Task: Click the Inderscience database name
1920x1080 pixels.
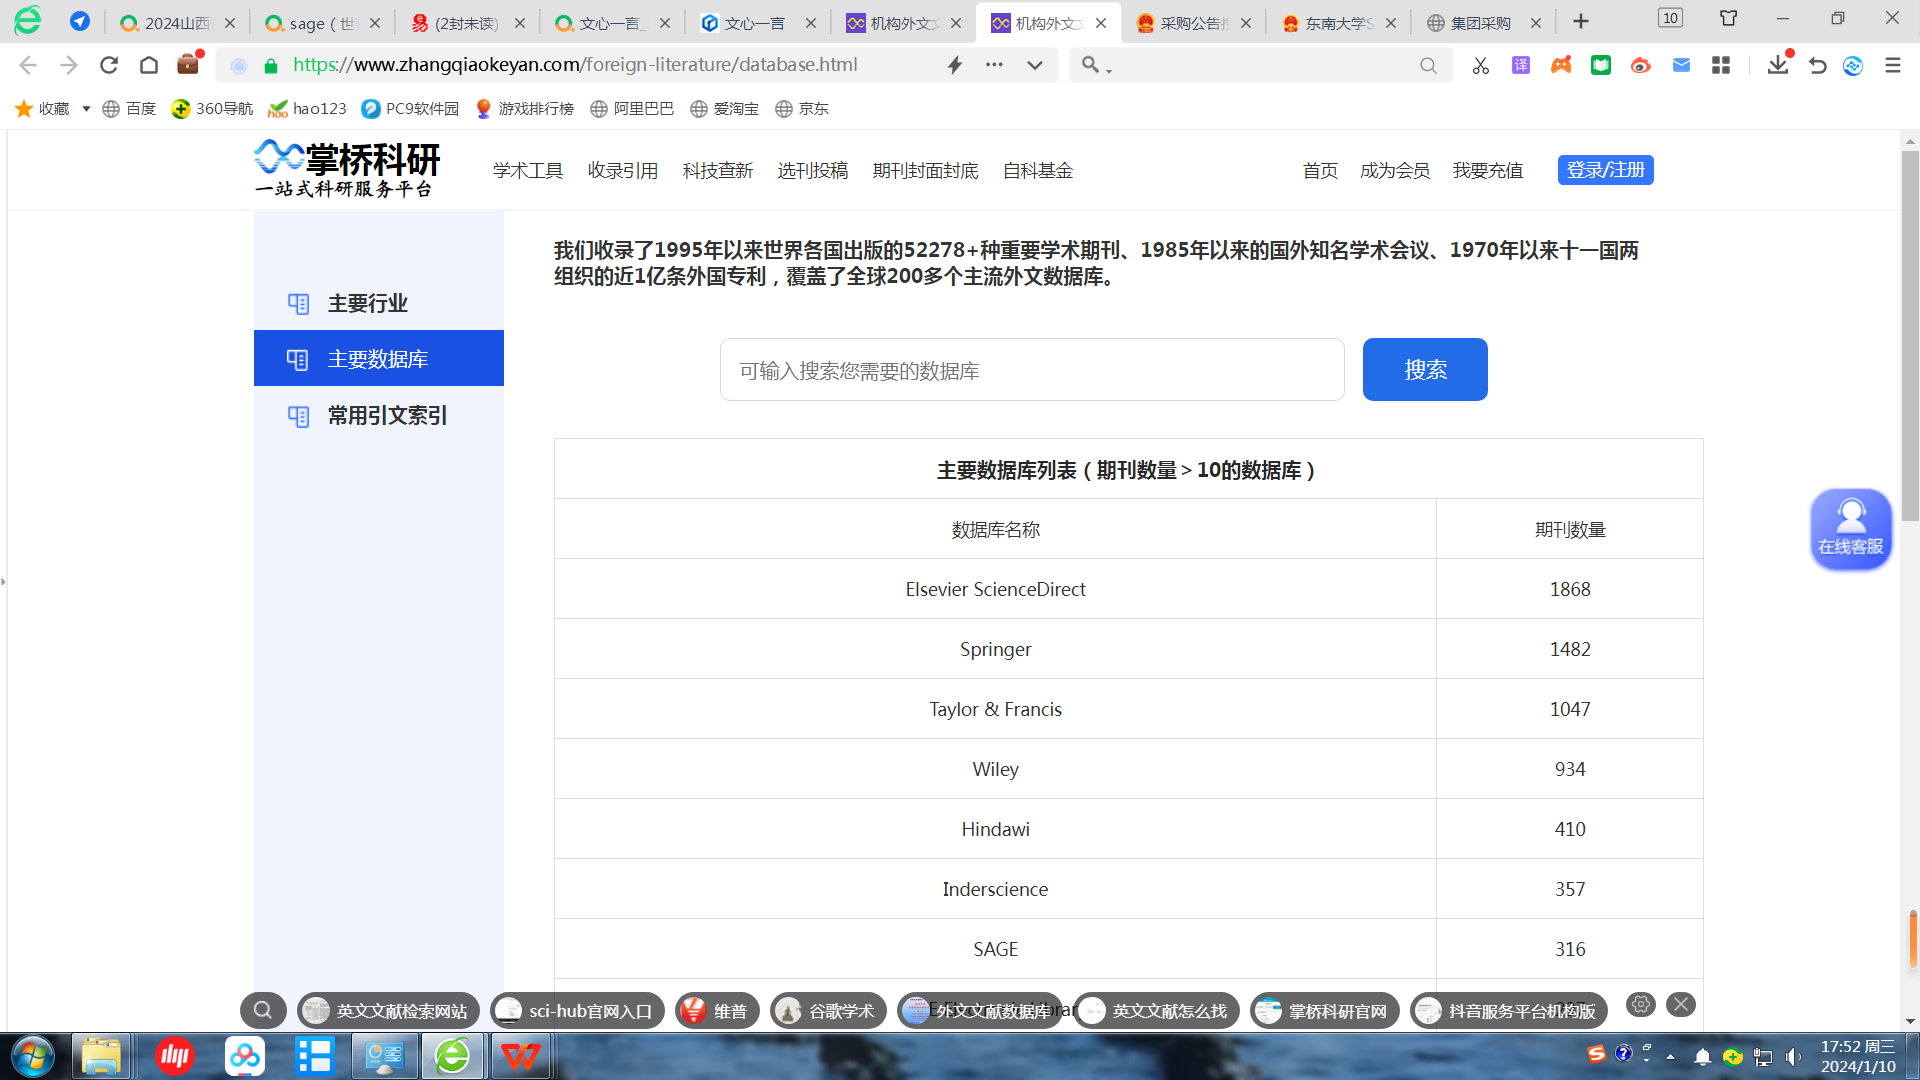Action: [995, 889]
